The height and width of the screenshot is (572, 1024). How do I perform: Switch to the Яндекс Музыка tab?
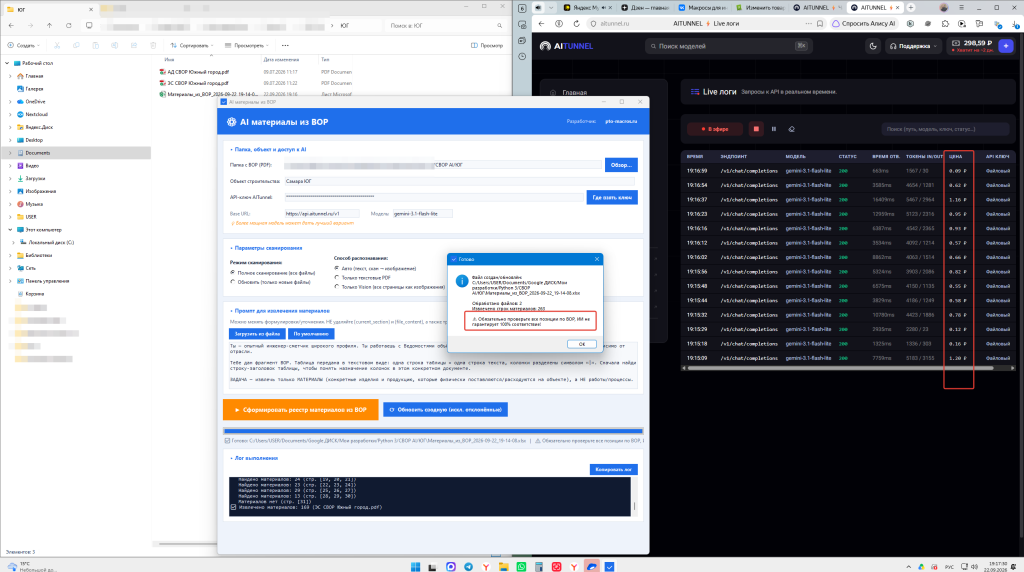[588, 8]
